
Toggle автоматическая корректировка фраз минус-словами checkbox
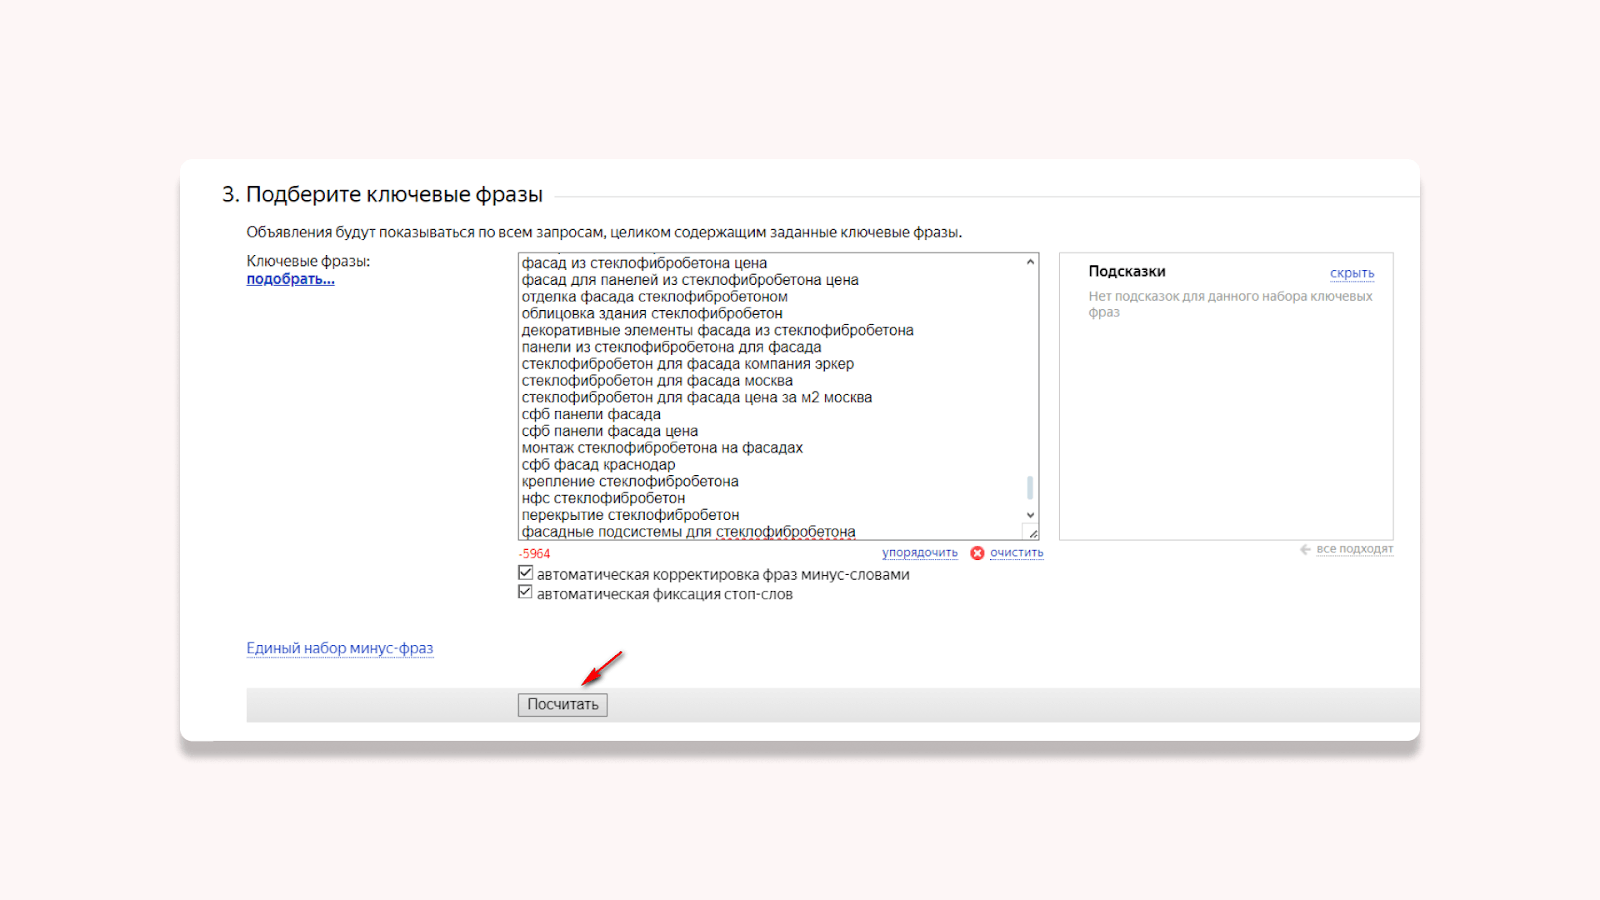[x=525, y=573]
